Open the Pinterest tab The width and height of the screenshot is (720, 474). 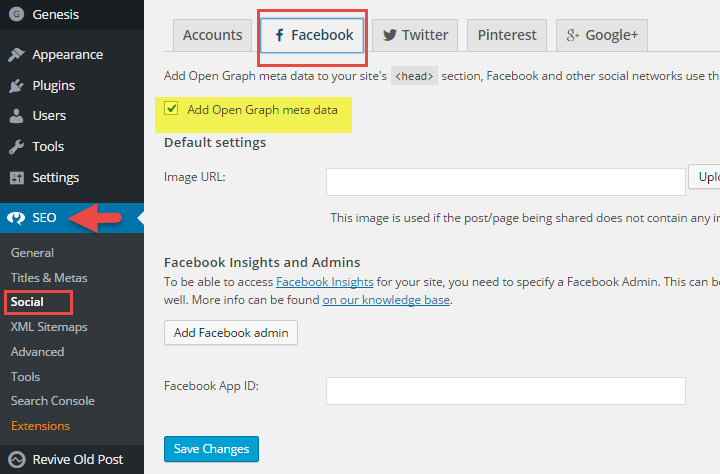[506, 35]
